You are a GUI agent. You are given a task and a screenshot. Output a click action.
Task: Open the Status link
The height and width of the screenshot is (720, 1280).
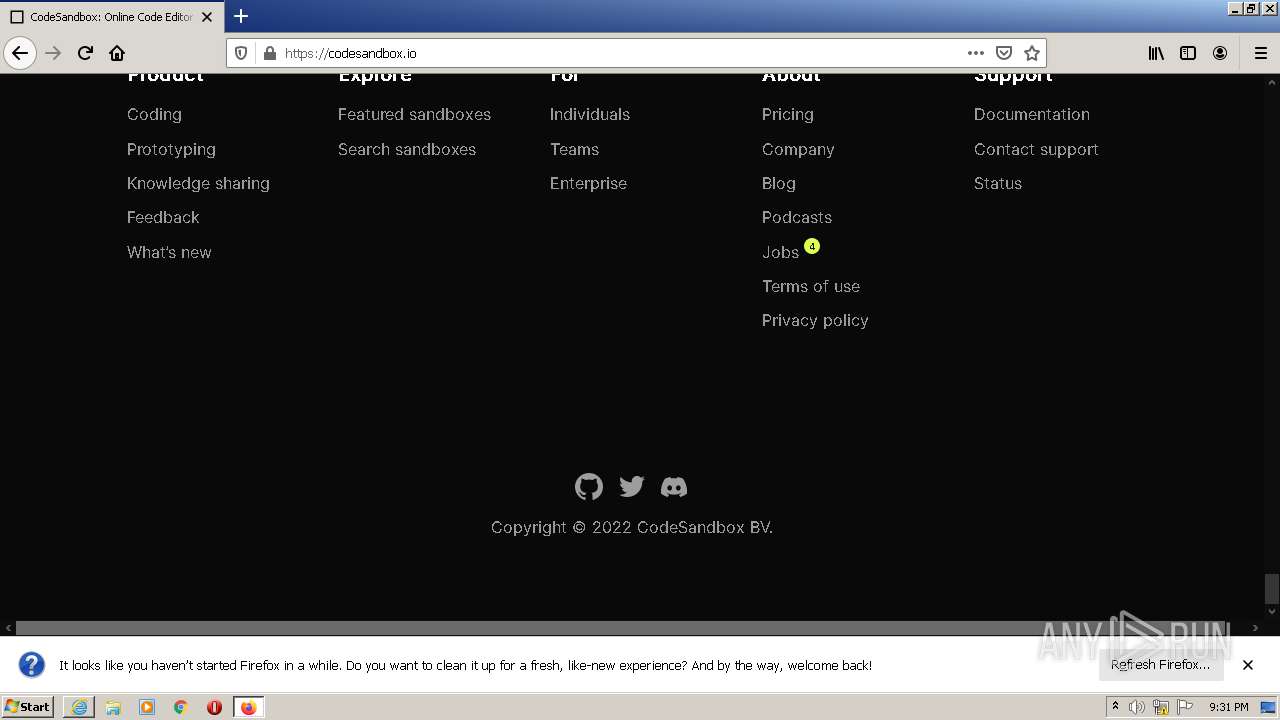click(x=998, y=183)
